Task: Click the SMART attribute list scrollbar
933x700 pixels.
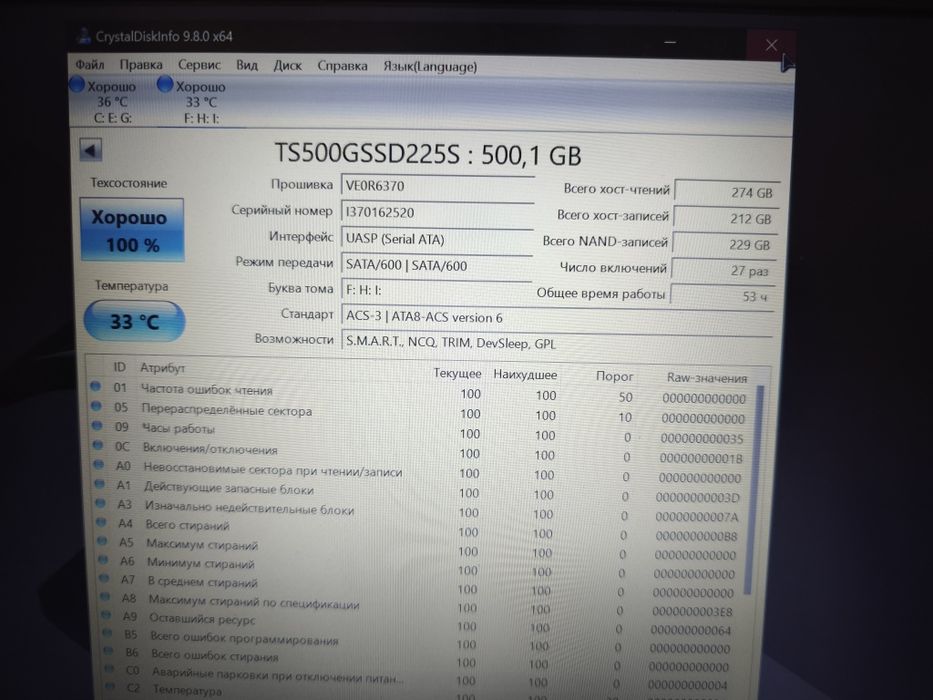Action: coord(754,490)
